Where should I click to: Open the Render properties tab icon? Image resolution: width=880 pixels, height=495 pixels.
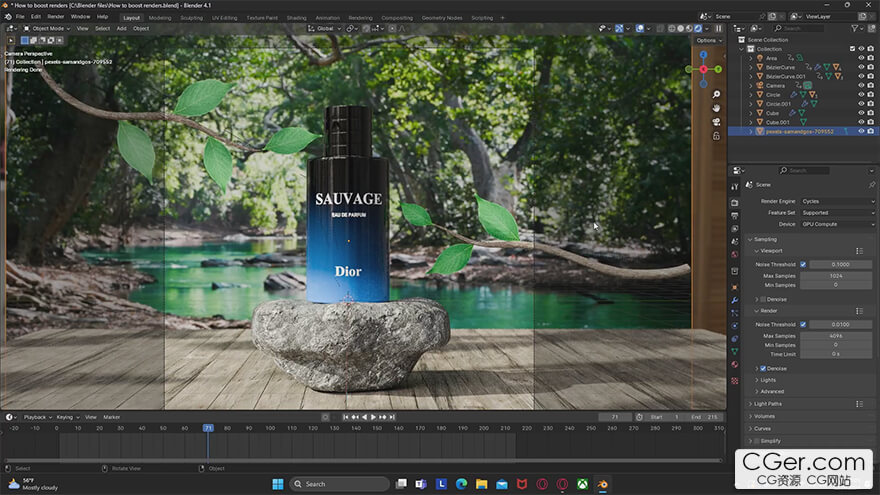pyautogui.click(x=735, y=203)
